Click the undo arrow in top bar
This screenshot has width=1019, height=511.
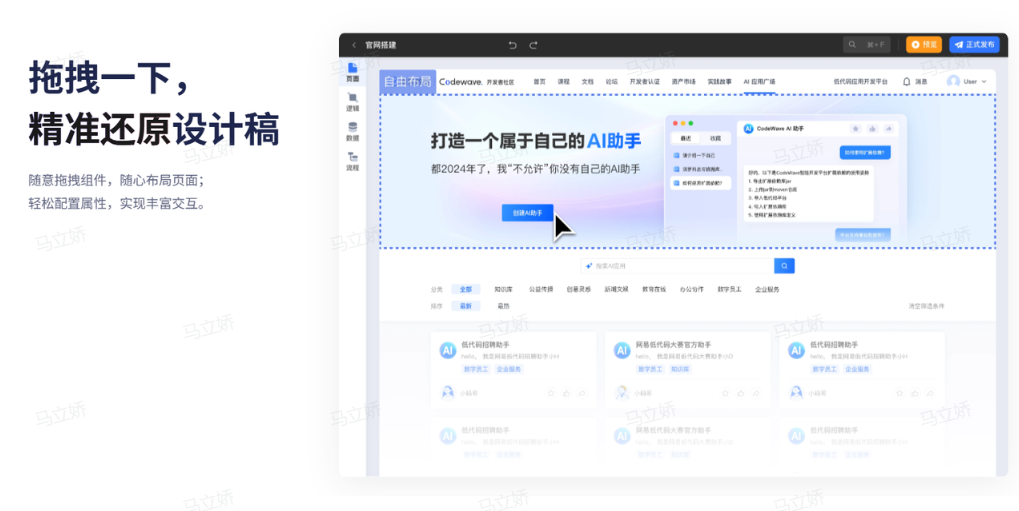tap(513, 45)
